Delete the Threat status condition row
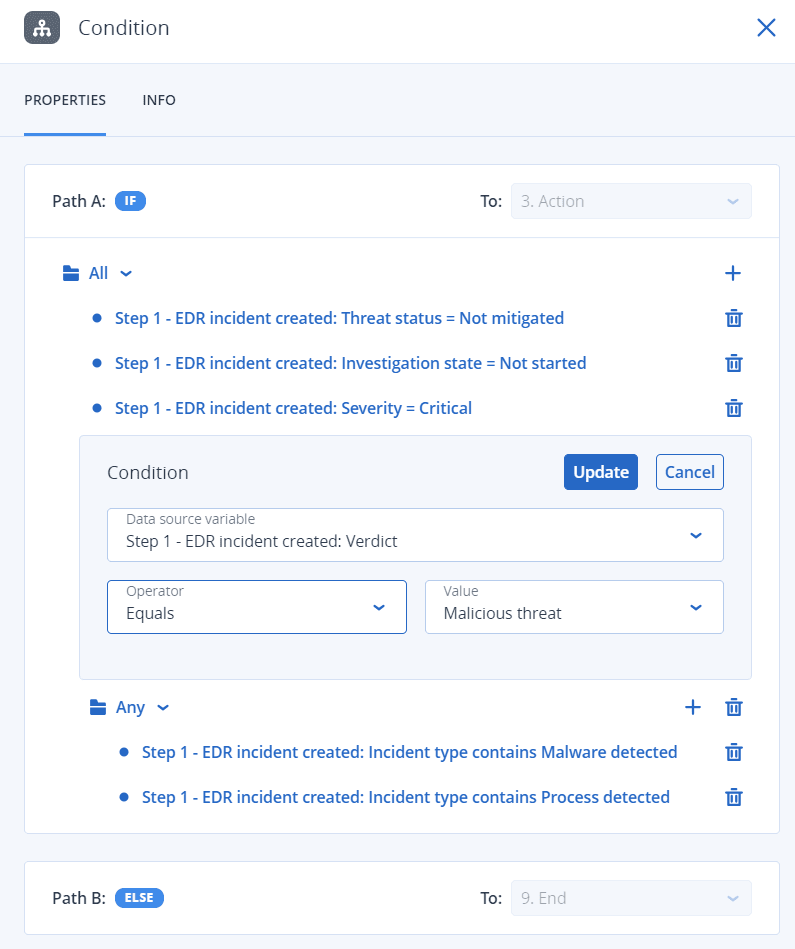This screenshot has width=795, height=949. click(733, 318)
